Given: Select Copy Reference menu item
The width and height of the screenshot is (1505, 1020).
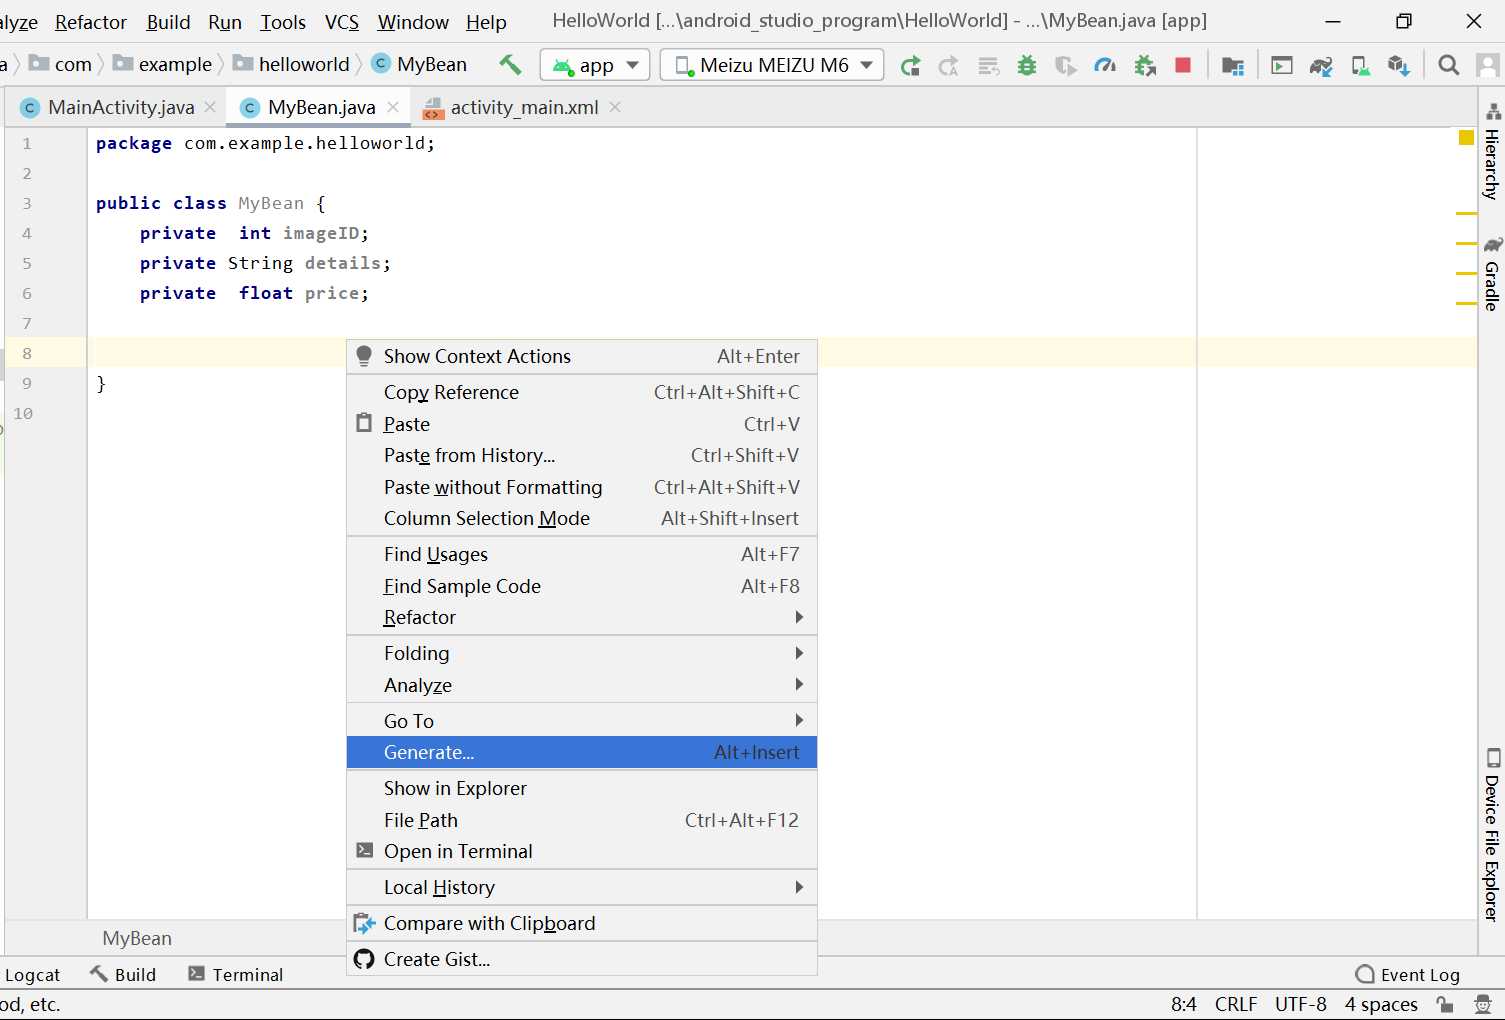Looking at the screenshot, I should coord(582,392).
